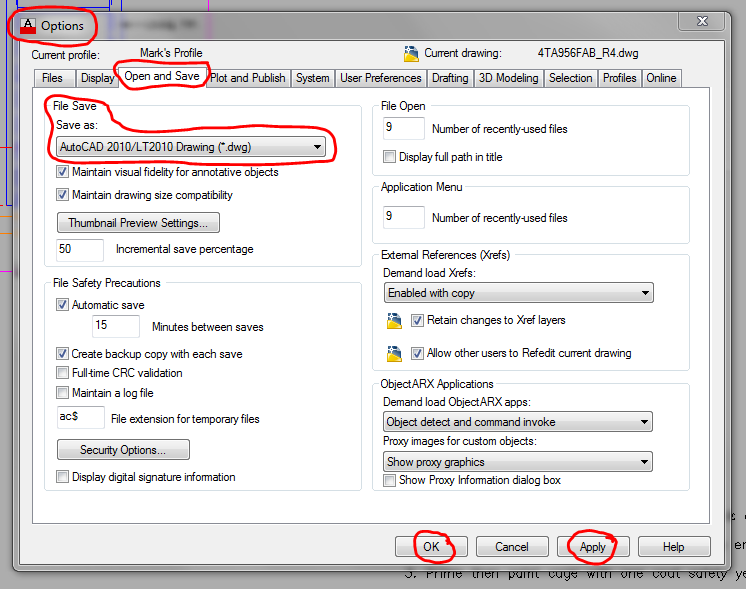Enable Display digital signature information
Viewport: 746px width, 589px height.
[62, 477]
